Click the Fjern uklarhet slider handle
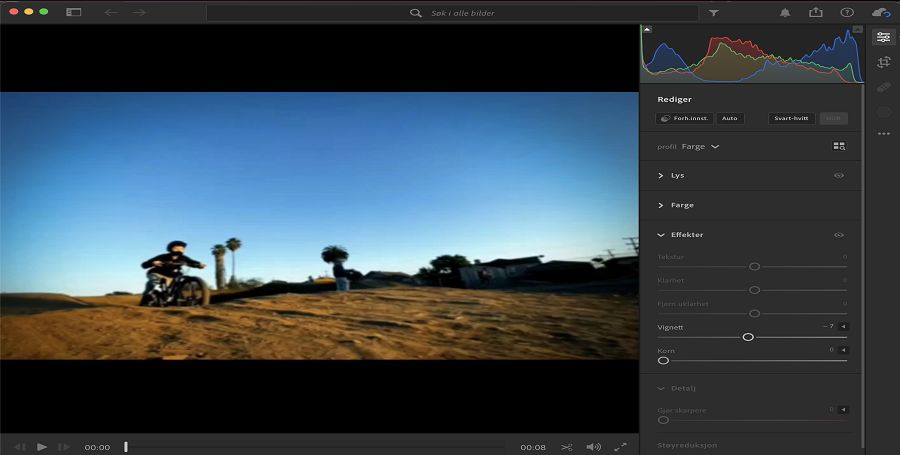Image resolution: width=900 pixels, height=455 pixels. [755, 313]
